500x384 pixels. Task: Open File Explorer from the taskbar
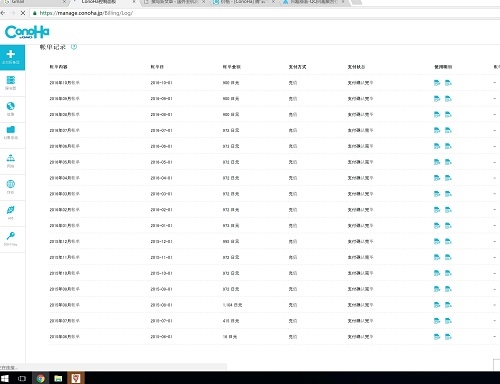pos(58,378)
